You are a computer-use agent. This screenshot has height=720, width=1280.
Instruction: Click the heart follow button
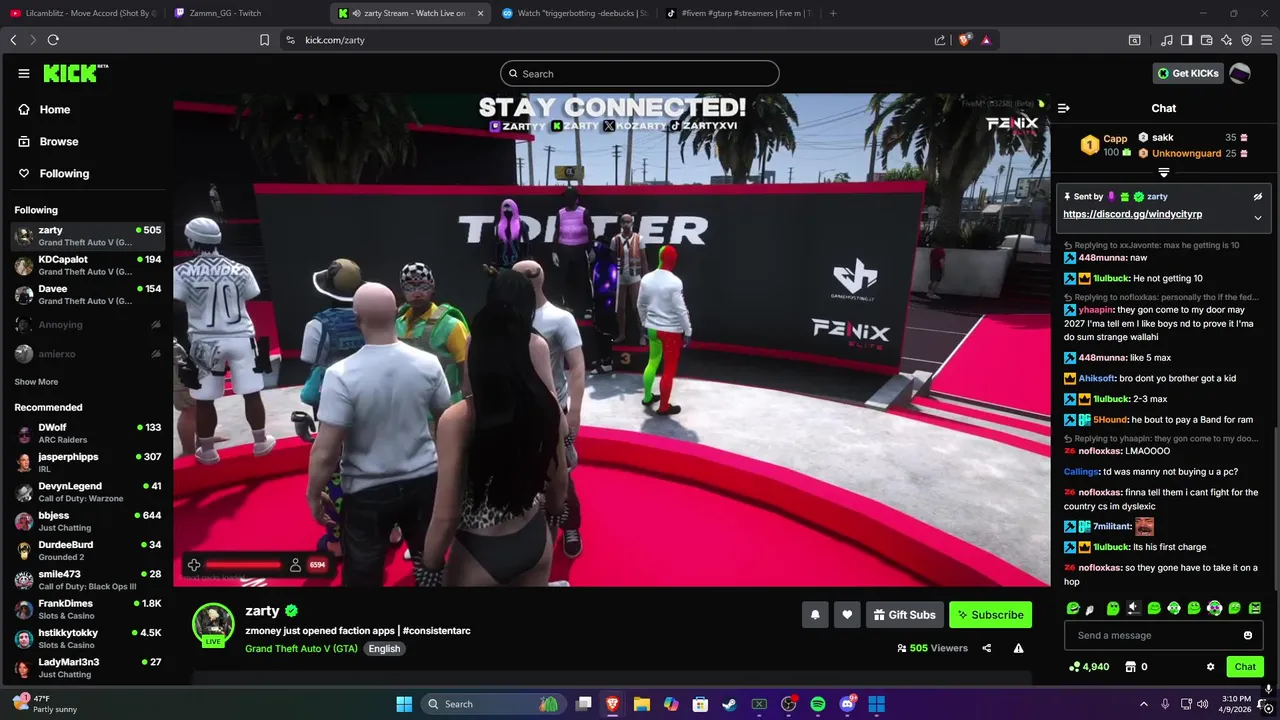point(847,615)
